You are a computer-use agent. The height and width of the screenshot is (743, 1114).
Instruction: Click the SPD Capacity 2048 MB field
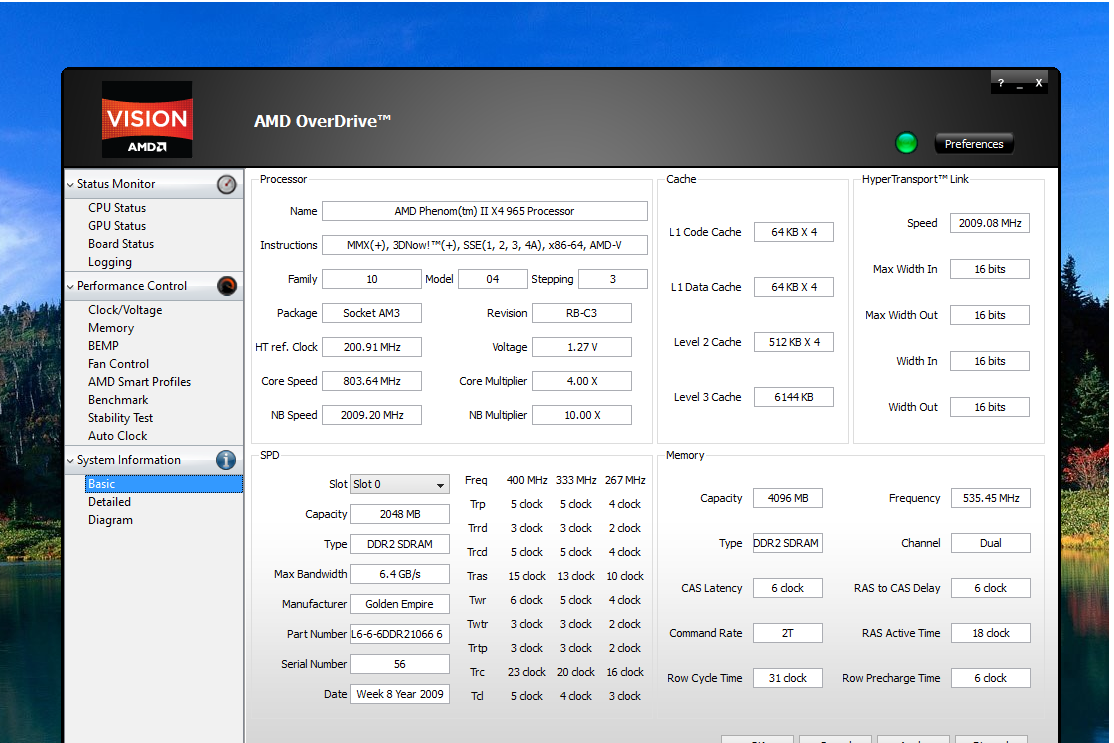[400, 514]
